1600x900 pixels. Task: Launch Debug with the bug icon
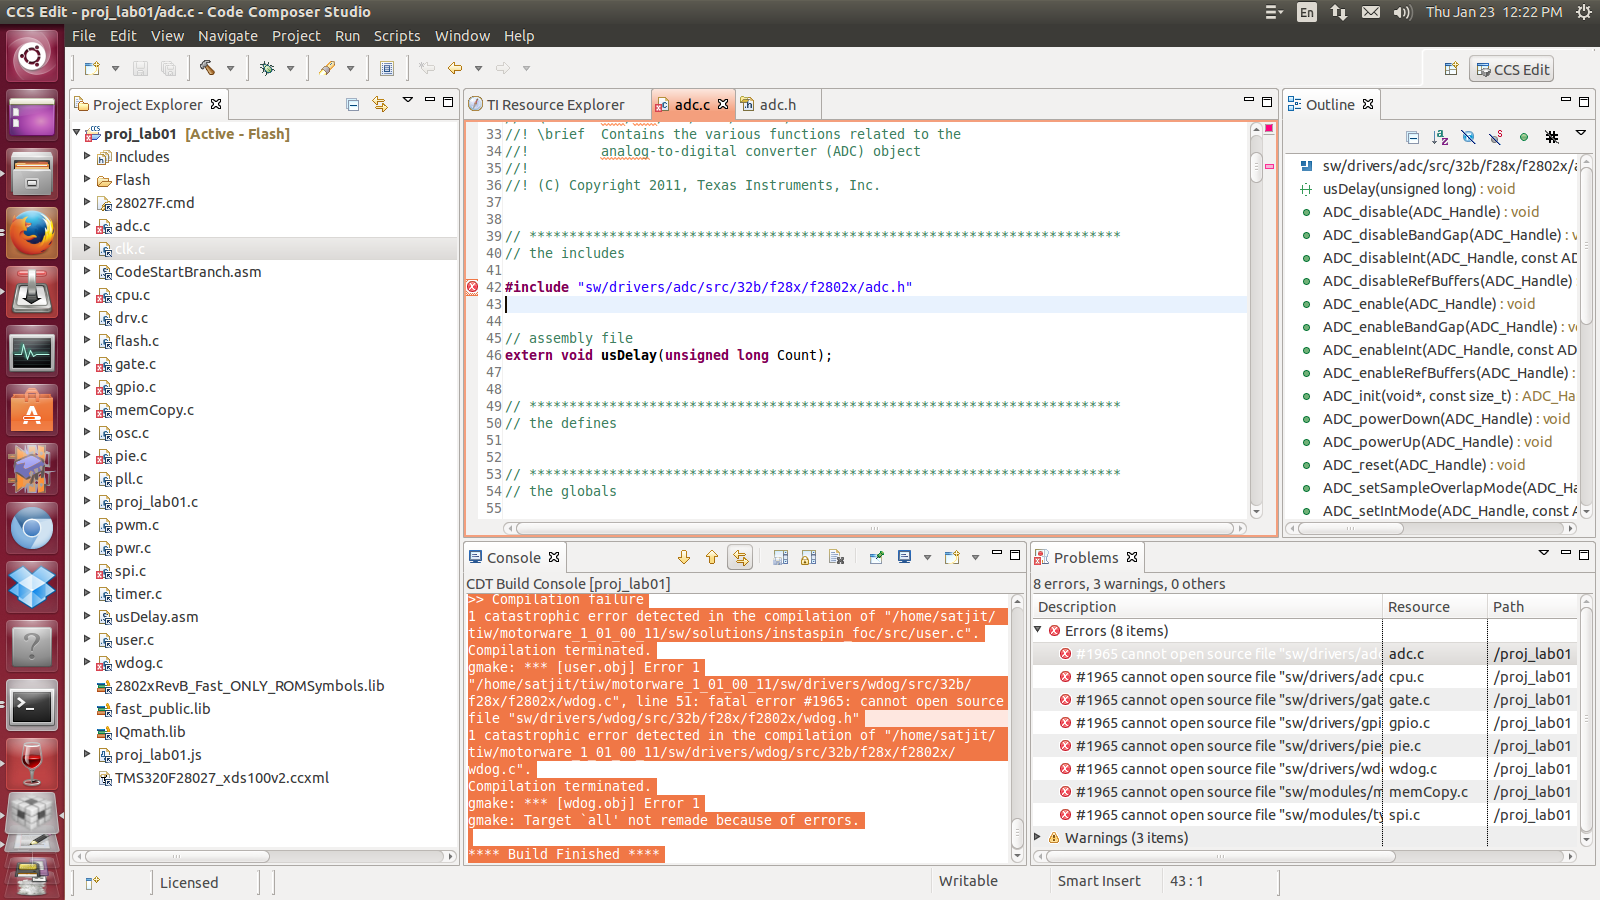coord(267,68)
